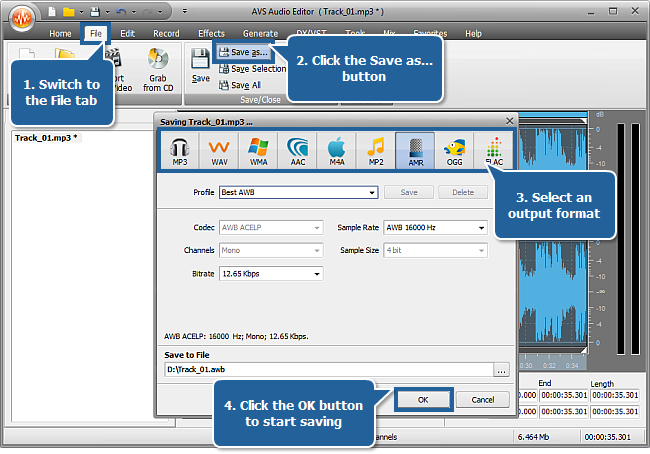Screen dimensions: 650x454
Task: Switch to the Home tab
Action: (60, 34)
